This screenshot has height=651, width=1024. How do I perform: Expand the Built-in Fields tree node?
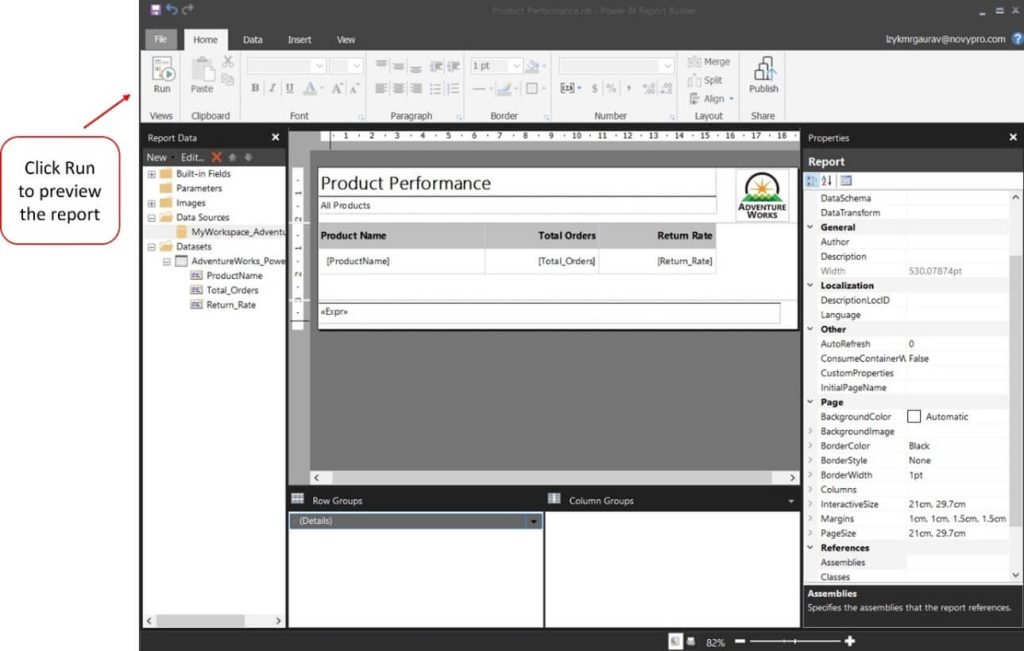tap(152, 174)
